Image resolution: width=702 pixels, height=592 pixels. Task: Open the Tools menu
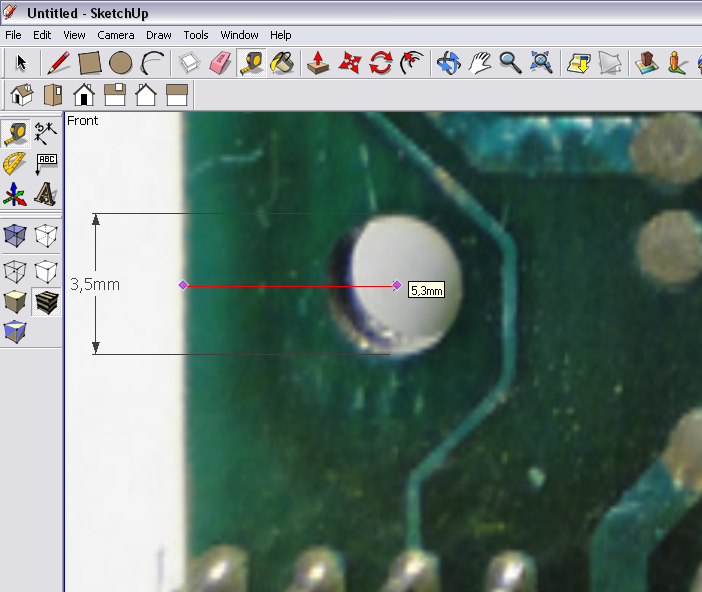[x=196, y=35]
